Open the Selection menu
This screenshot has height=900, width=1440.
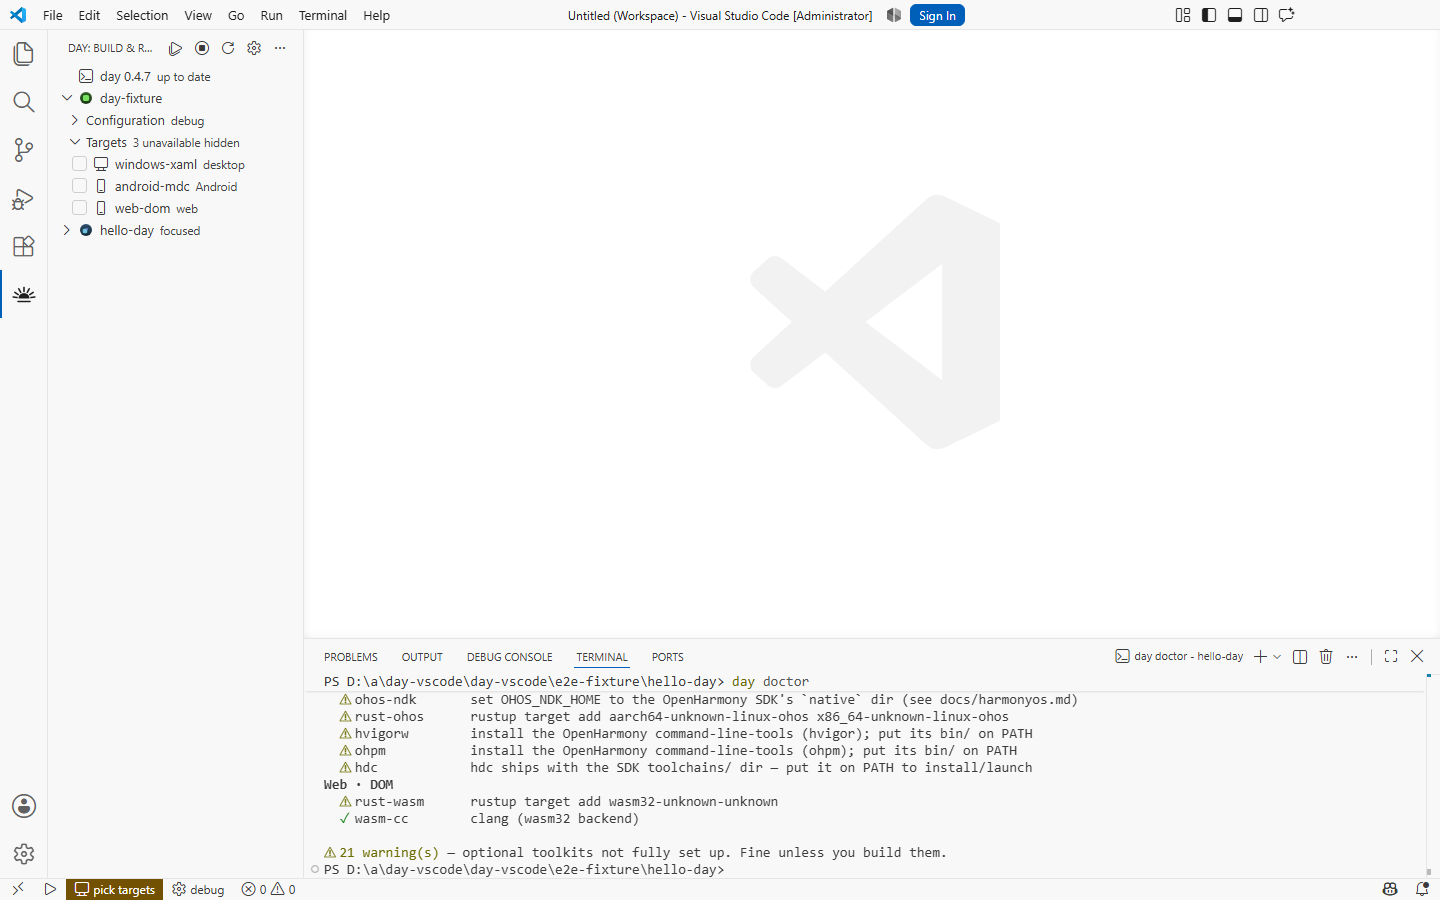[142, 15]
